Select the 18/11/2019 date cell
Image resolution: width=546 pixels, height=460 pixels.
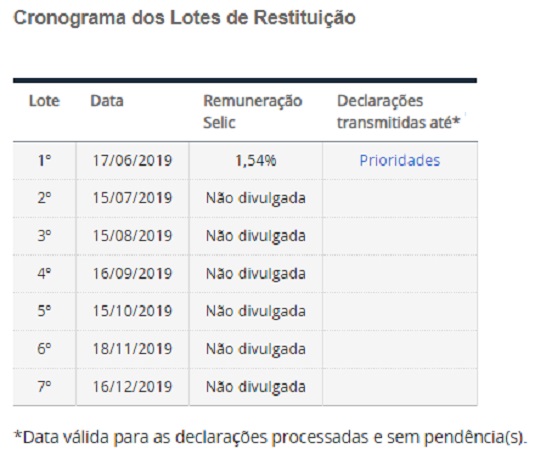[132, 349]
